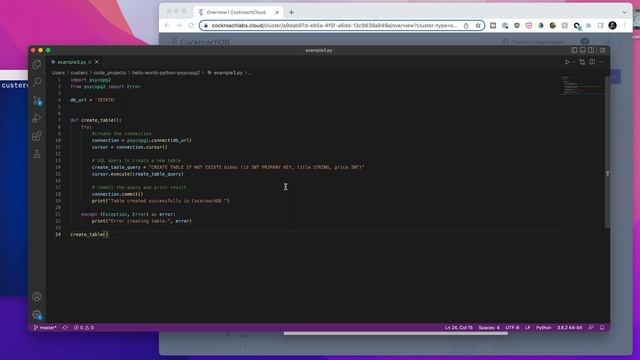Synchronize changes via the status bar sync icon
Viewport: 640px width, 360px height.
(x=65, y=328)
